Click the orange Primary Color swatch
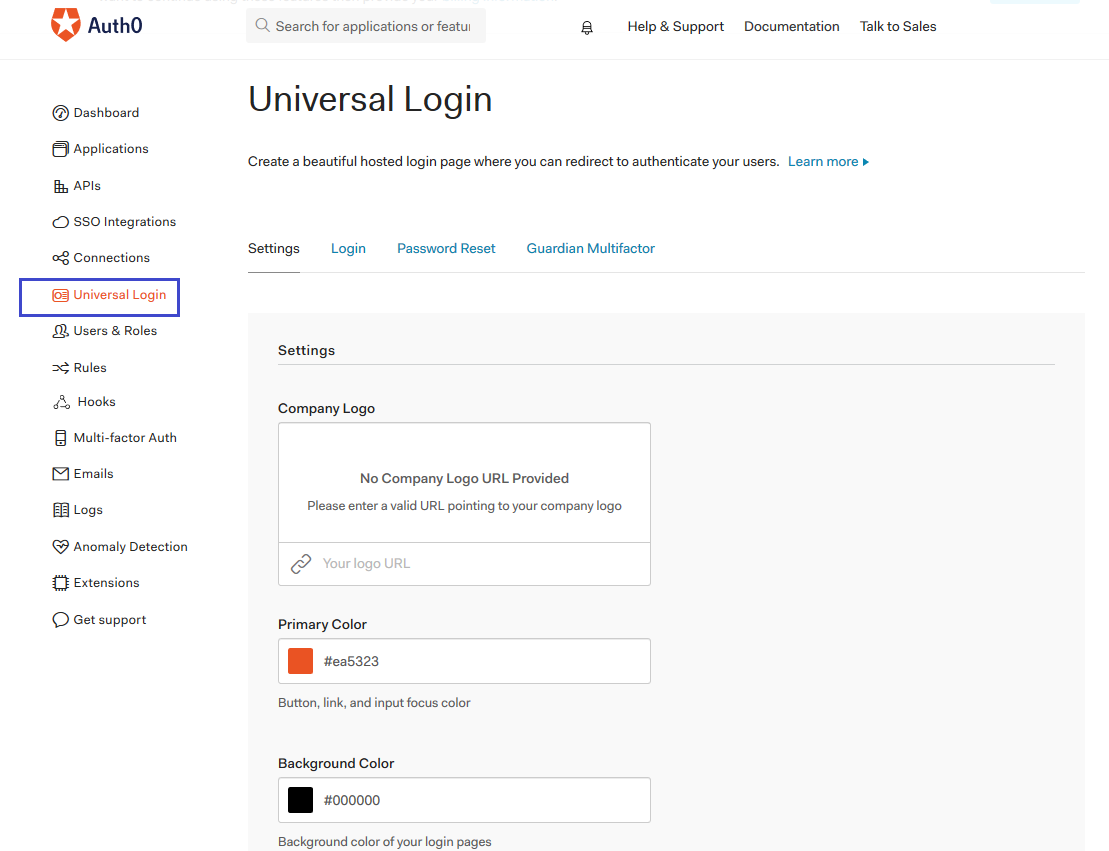1109x851 pixels. coord(301,661)
